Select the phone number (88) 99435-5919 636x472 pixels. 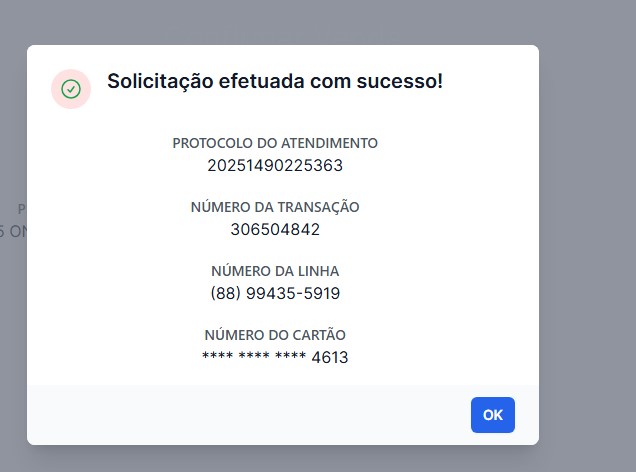275,293
